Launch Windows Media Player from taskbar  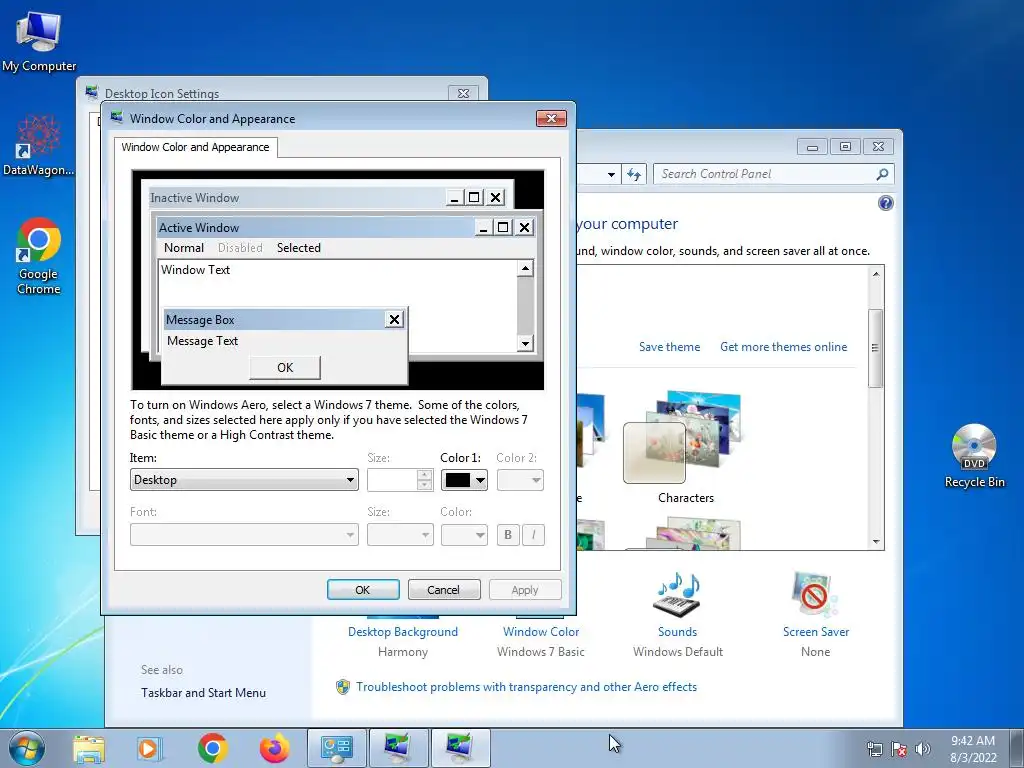pyautogui.click(x=148, y=748)
